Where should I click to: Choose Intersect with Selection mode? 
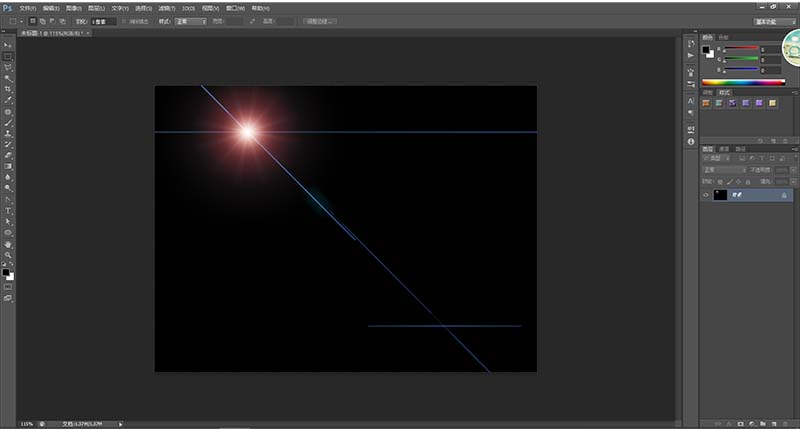[x=62, y=21]
